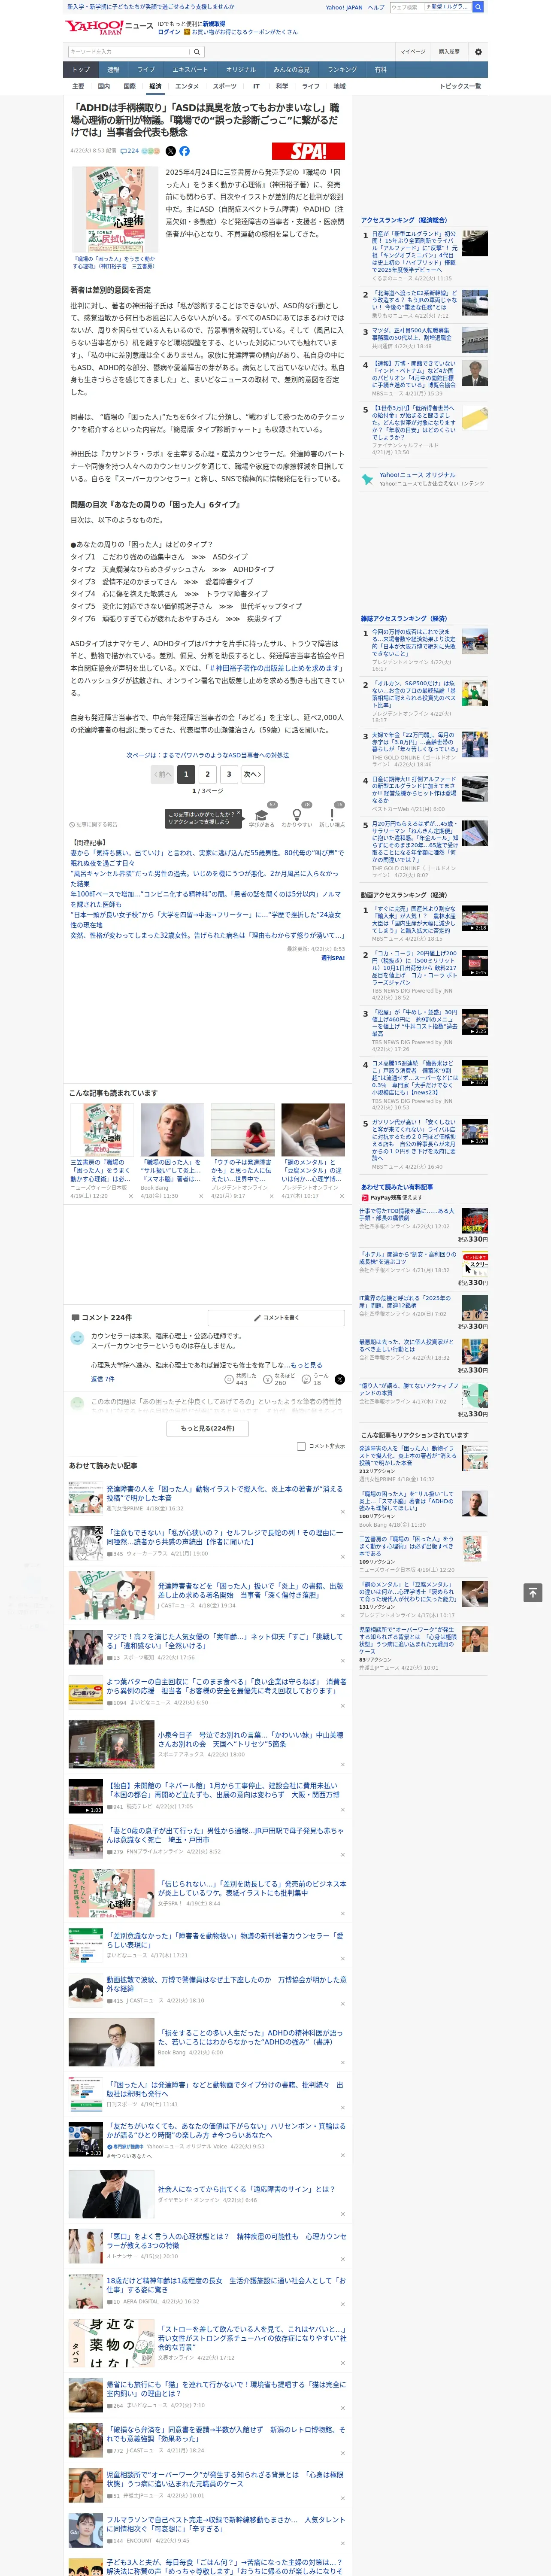
Task: Click the もっと見る(224件) button
Action: 208,1428
